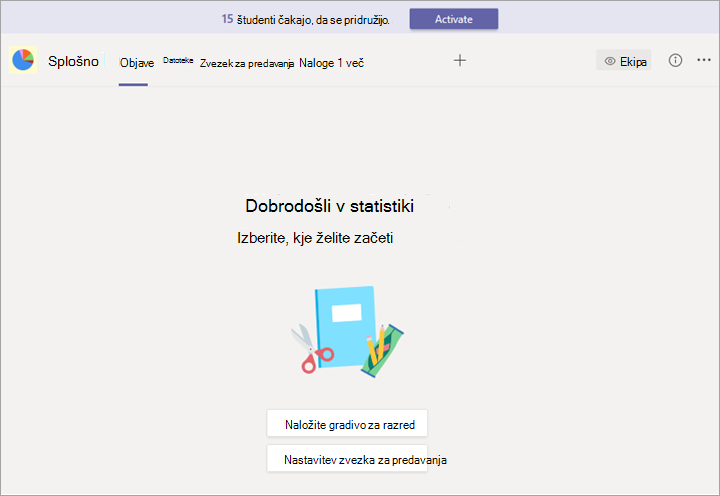
Task: Click the Splošno channel name
Action: [x=73, y=61]
